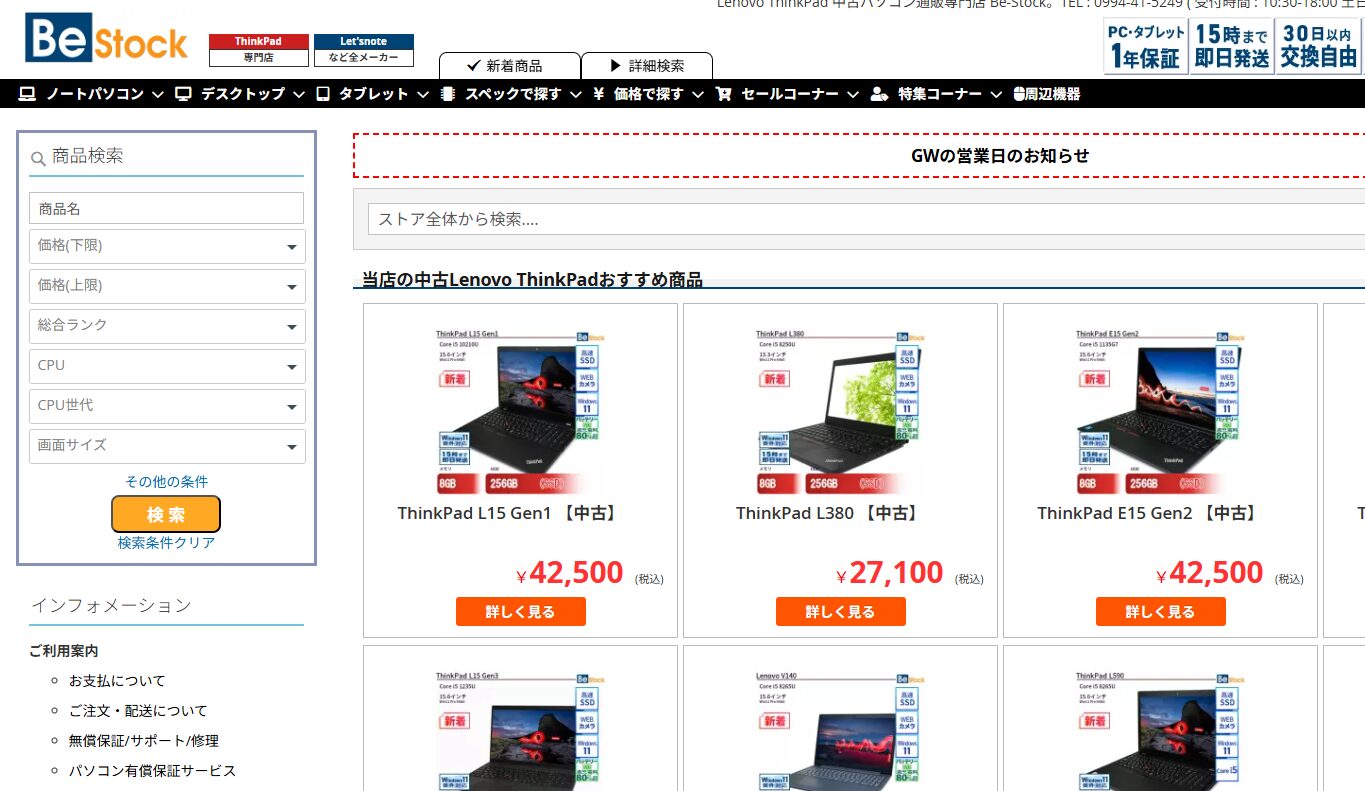
Task: Click the PC・タブレット 1年保証 badge
Action: [1145, 46]
